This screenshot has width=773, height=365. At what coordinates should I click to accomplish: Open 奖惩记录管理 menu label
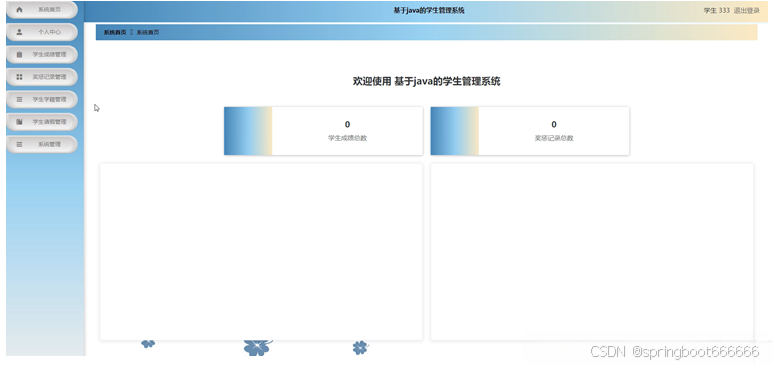point(49,77)
